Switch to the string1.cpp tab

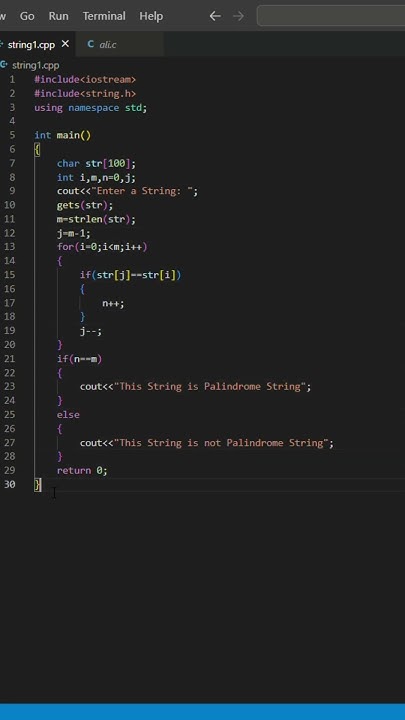point(31,45)
